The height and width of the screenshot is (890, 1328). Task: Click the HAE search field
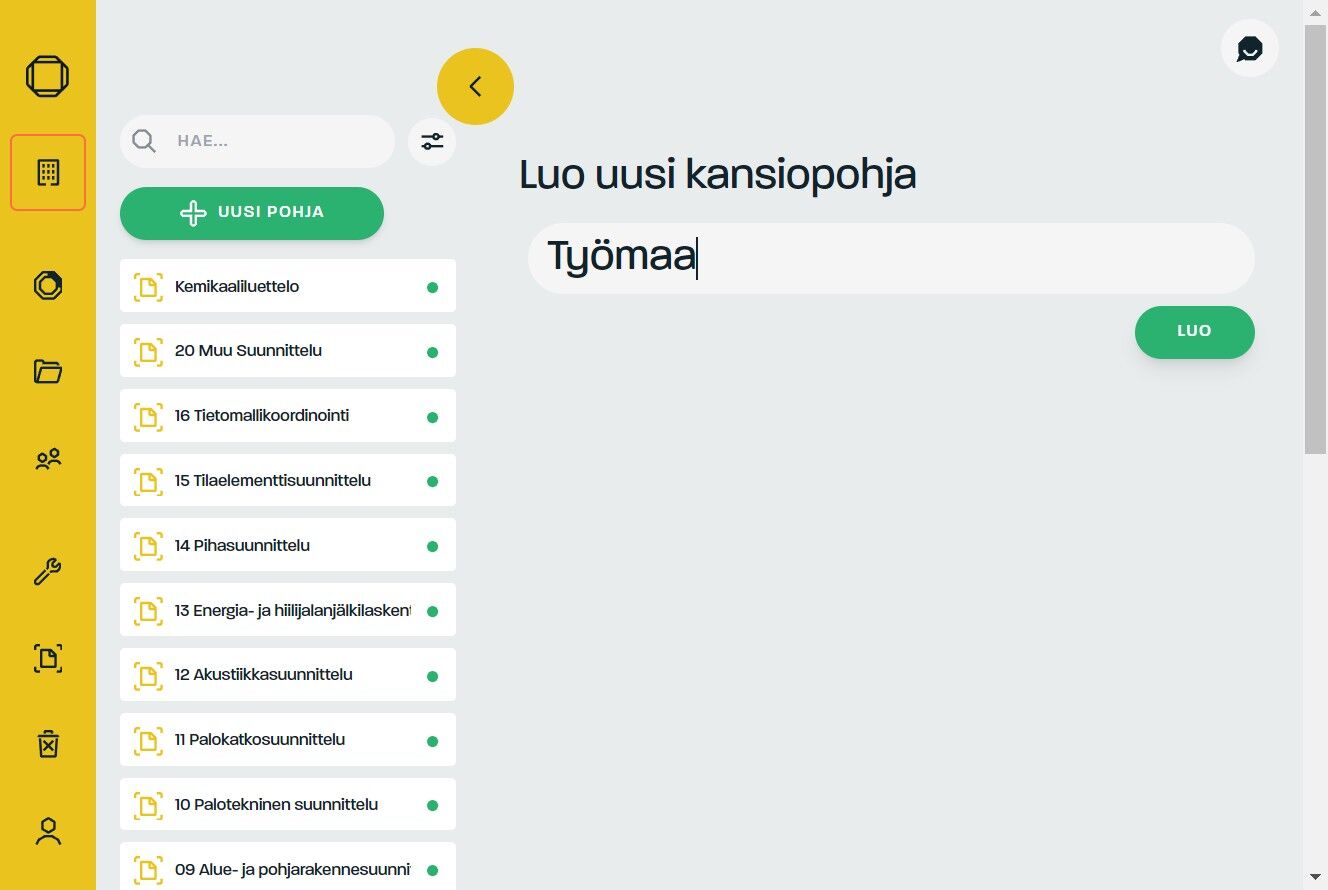tap(257, 141)
